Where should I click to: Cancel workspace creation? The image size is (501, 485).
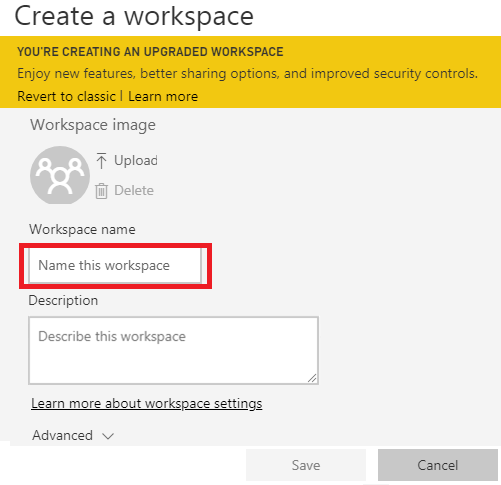[438, 465]
